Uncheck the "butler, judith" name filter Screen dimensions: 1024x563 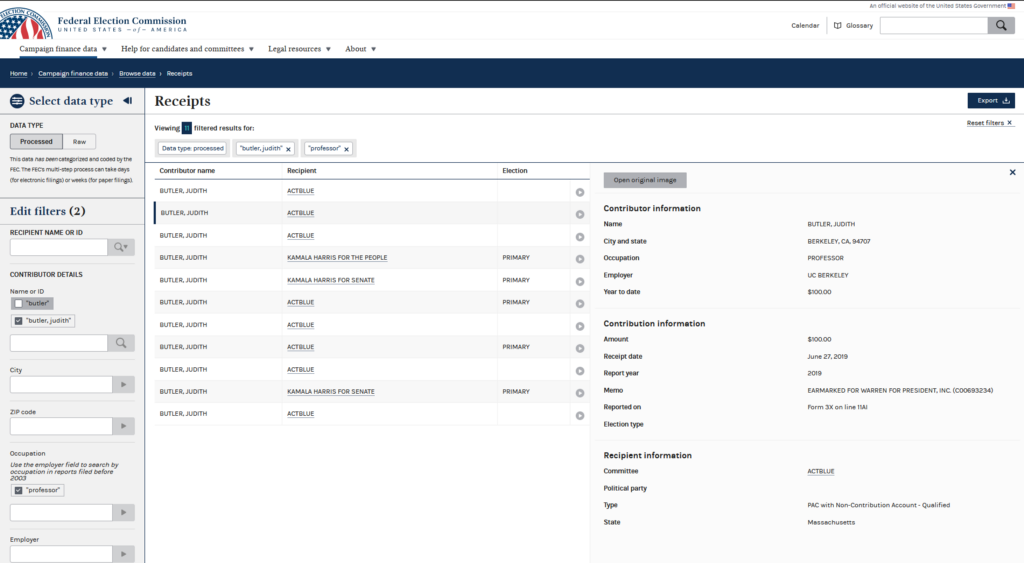(18, 321)
